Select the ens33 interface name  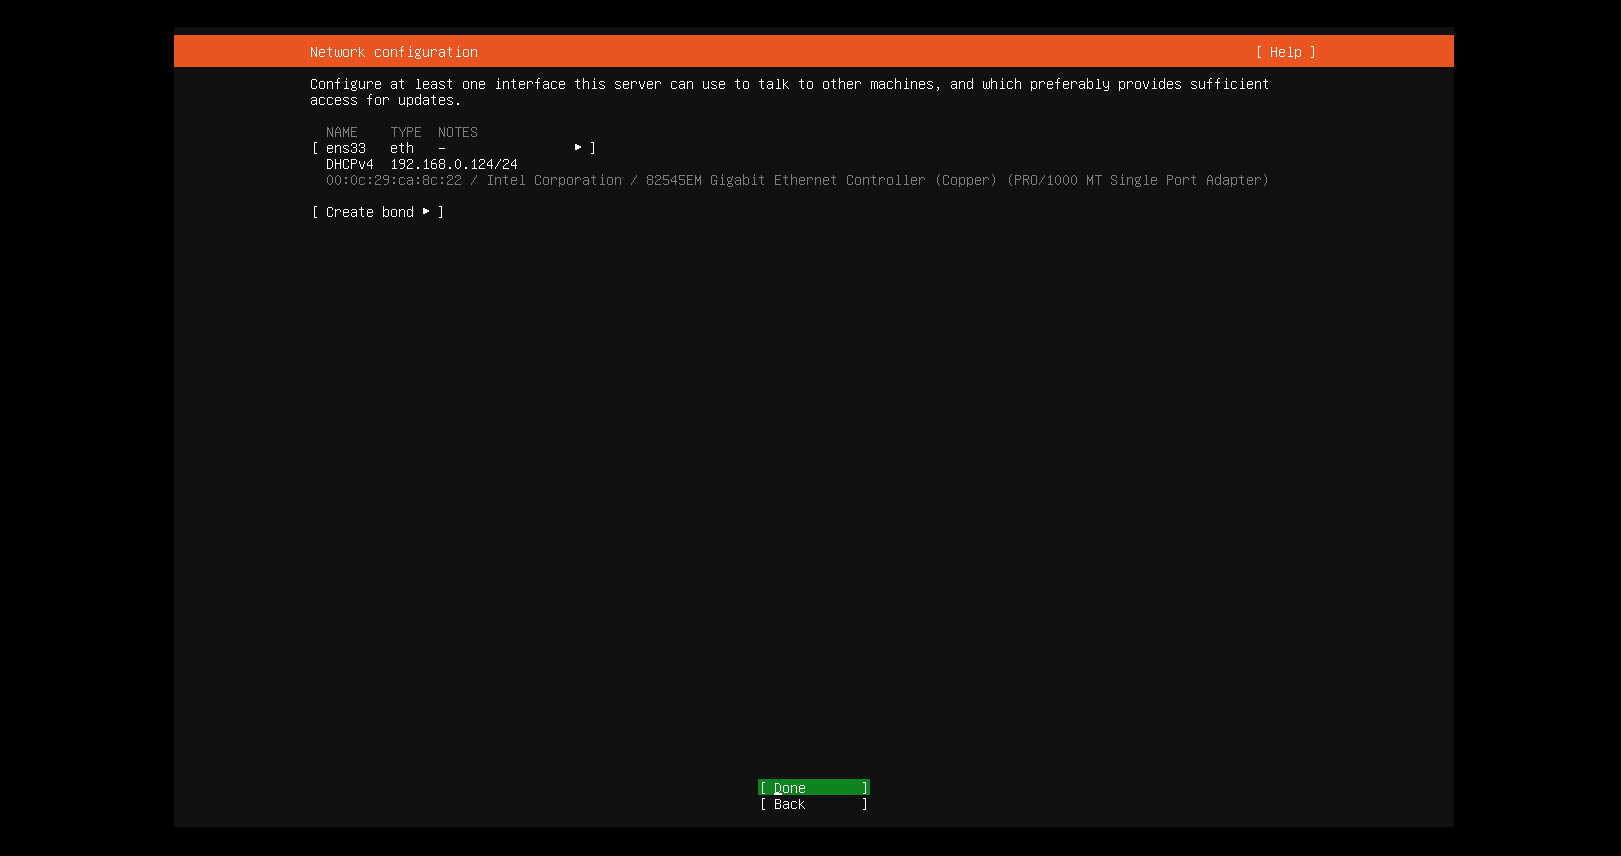pos(346,148)
